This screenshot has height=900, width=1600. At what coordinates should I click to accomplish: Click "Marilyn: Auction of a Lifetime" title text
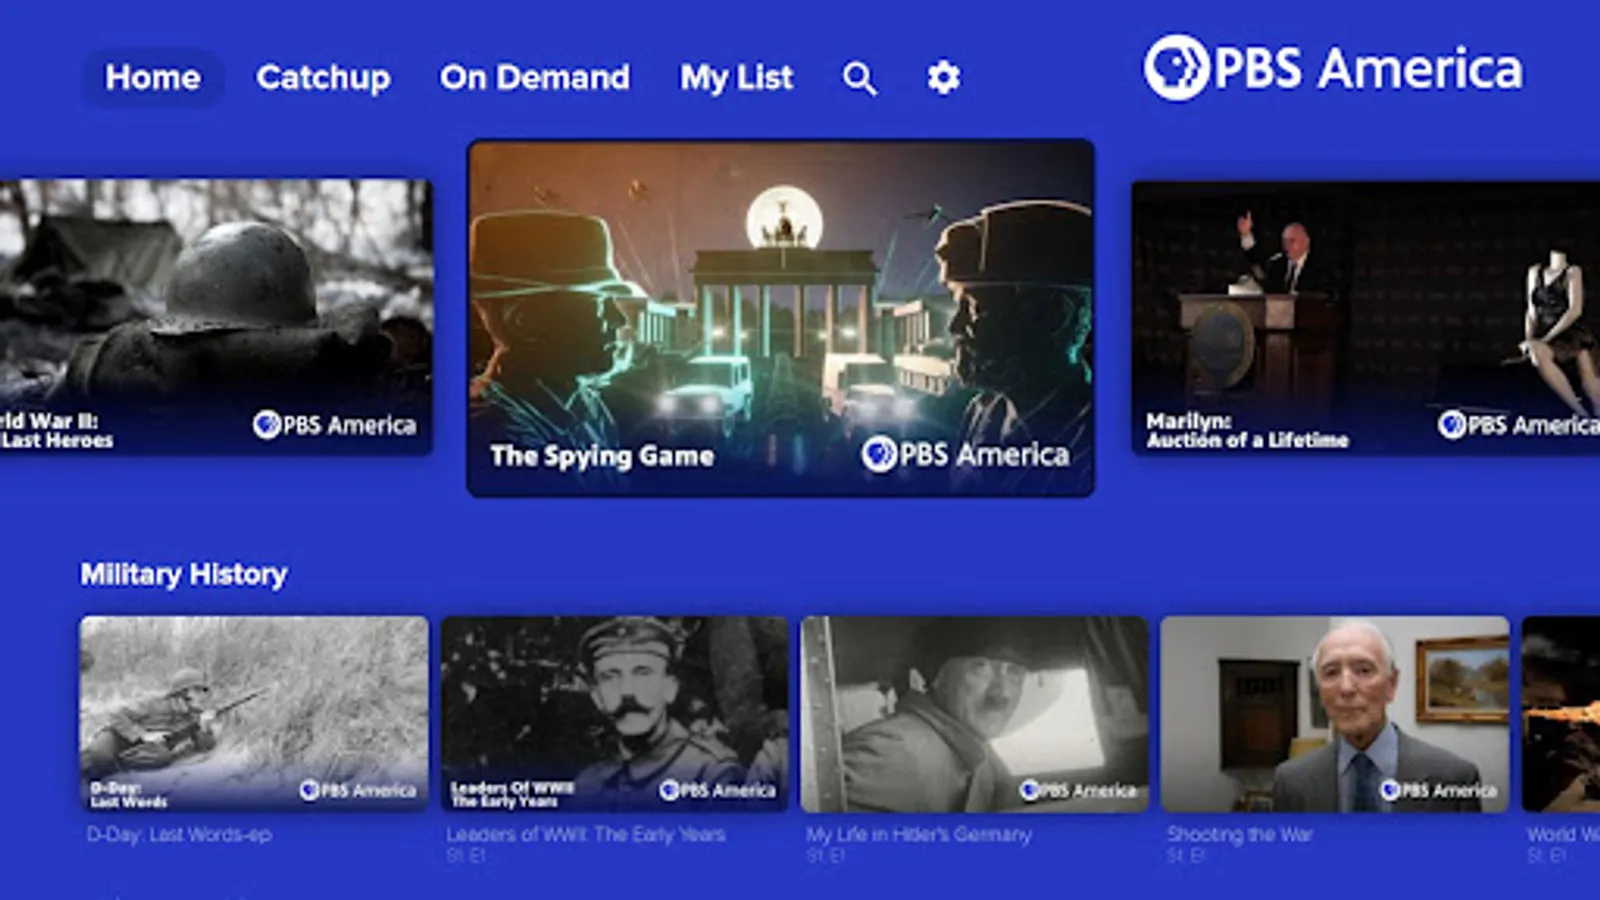click(x=1247, y=430)
